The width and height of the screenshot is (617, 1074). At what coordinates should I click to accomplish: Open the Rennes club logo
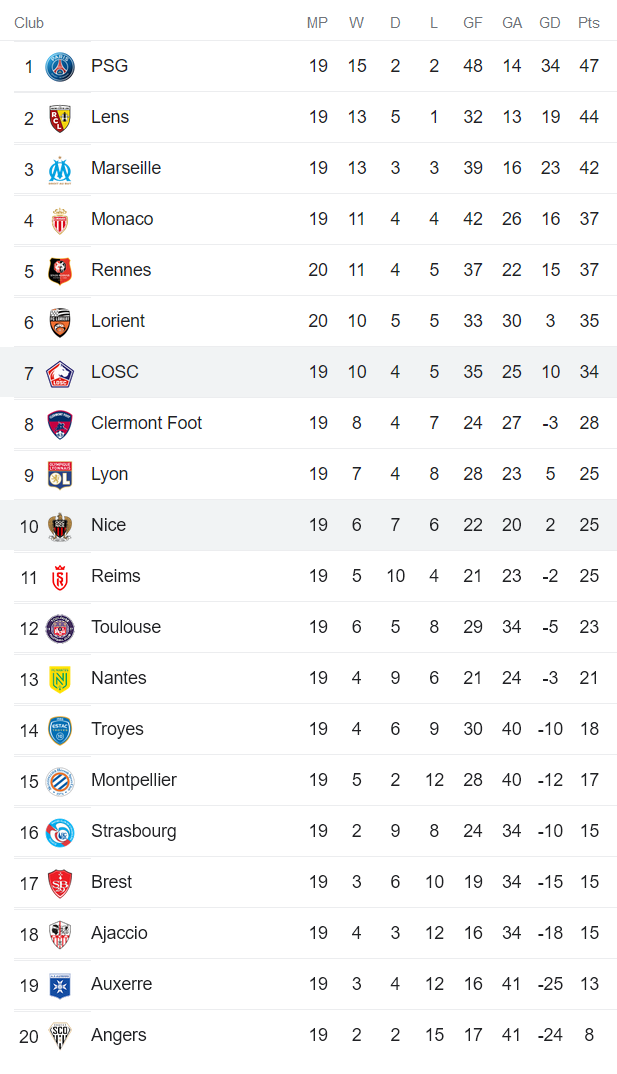[x=60, y=271]
